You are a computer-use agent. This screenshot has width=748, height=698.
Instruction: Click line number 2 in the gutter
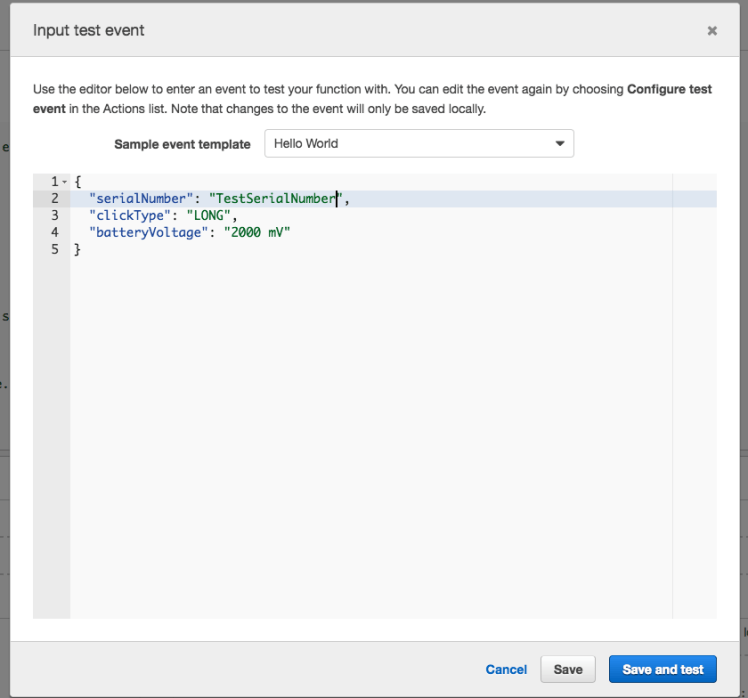click(x=54, y=199)
